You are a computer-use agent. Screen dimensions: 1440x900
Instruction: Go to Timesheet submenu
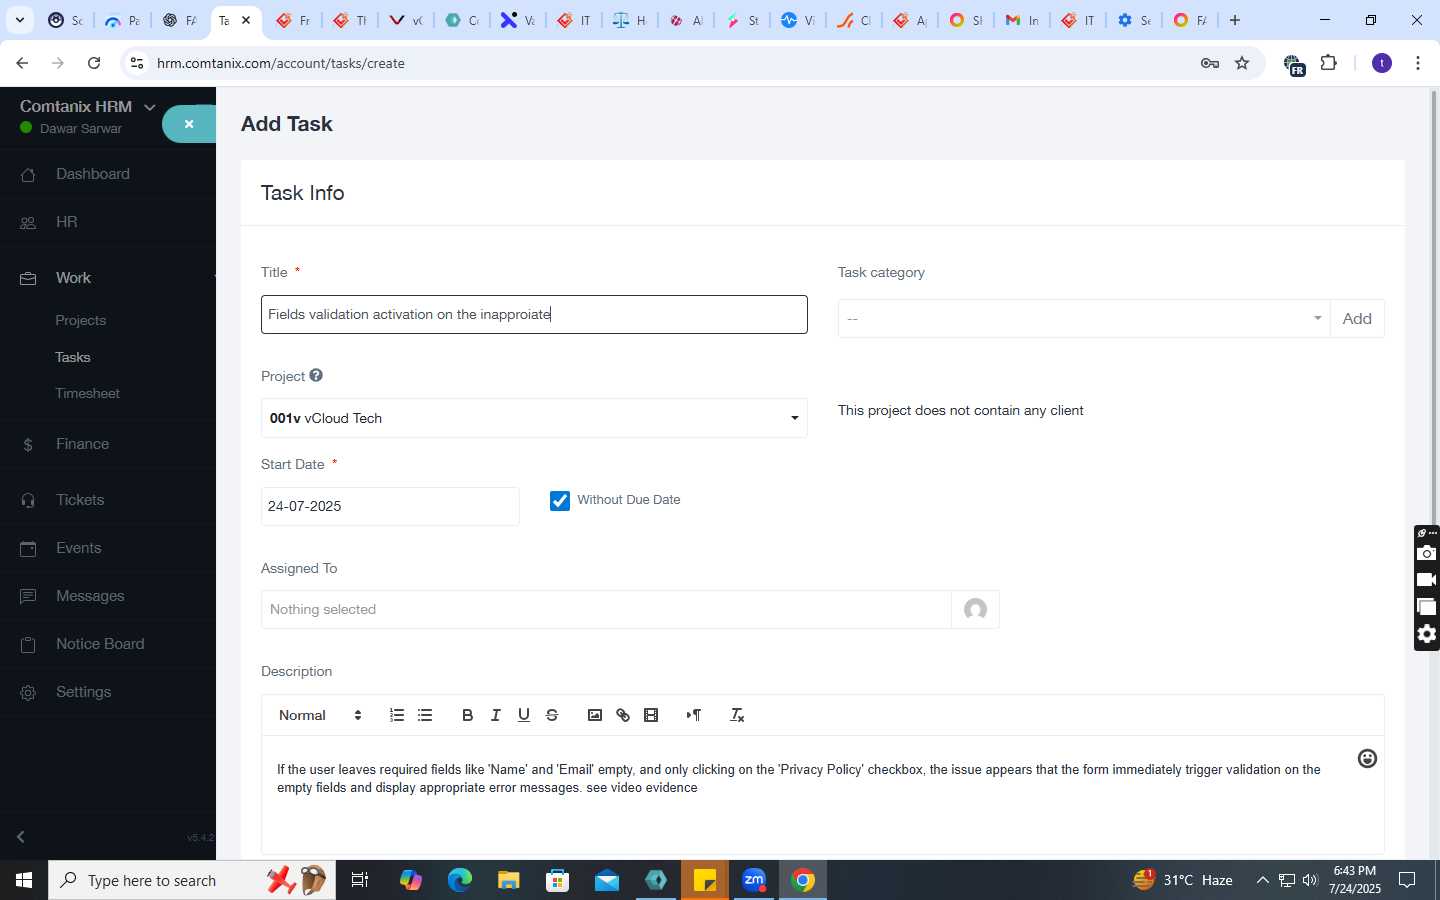point(88,393)
